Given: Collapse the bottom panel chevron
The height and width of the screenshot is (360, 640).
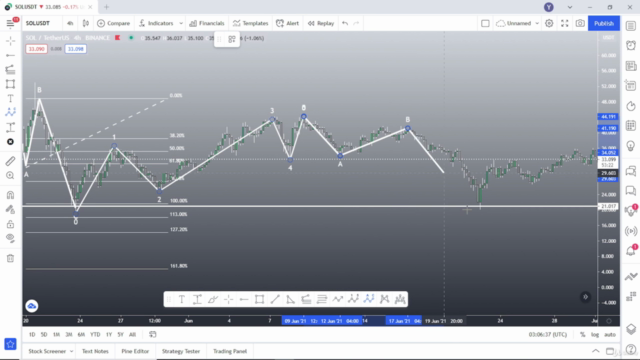Looking at the screenshot, I should [x=596, y=351].
